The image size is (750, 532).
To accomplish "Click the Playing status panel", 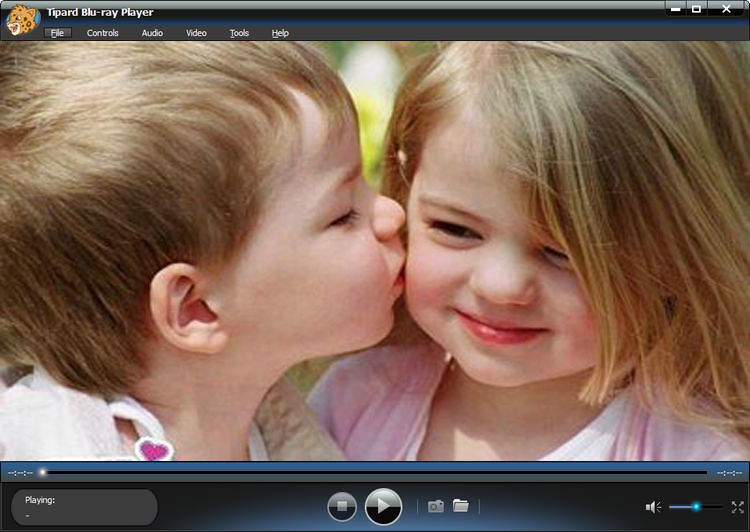I will 85,507.
